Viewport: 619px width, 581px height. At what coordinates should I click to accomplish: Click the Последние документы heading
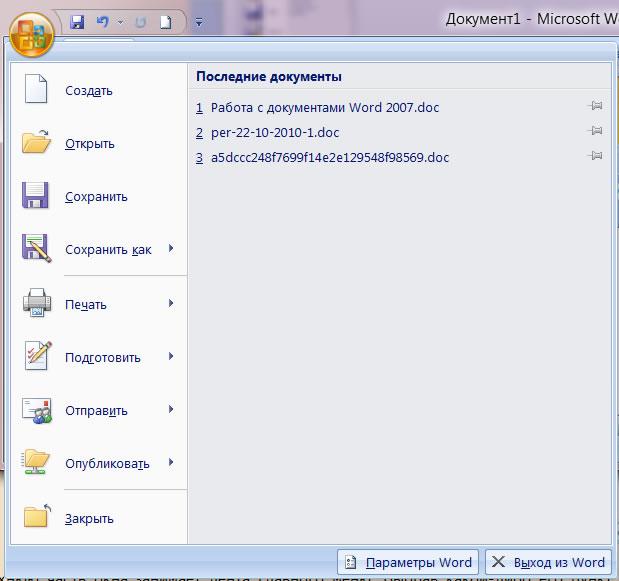click(x=269, y=76)
